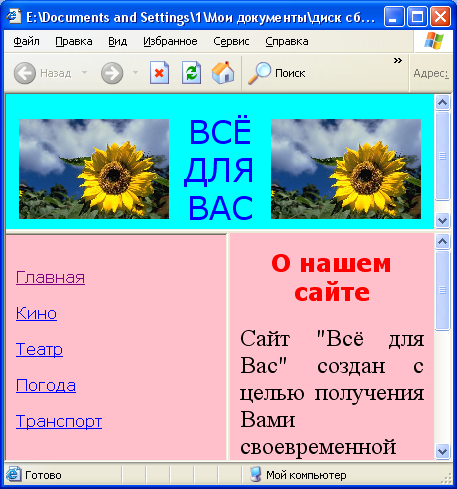Screen dimensions: 457x489
Task: Click the Готово status bar text
Action: [43, 475]
